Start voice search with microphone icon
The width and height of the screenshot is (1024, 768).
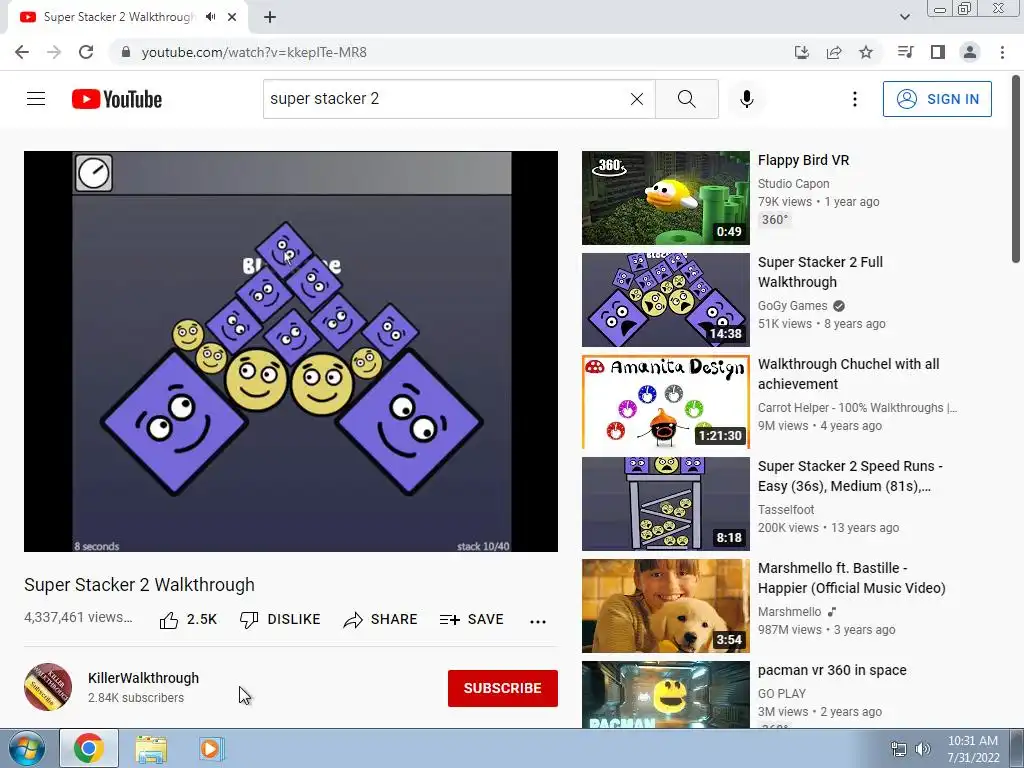tap(746, 99)
